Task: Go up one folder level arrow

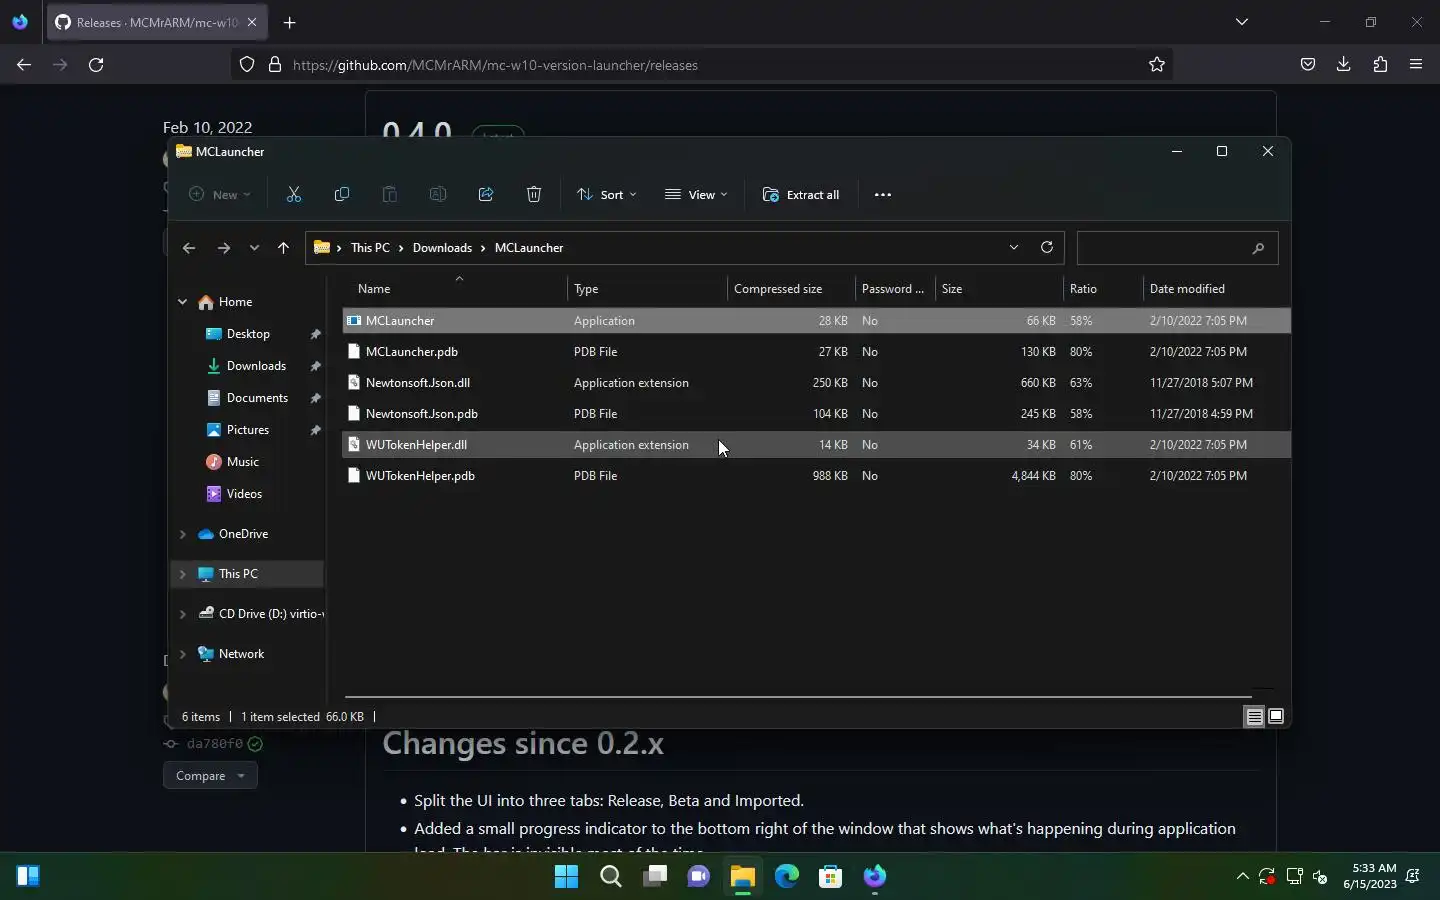Action: tap(283, 248)
